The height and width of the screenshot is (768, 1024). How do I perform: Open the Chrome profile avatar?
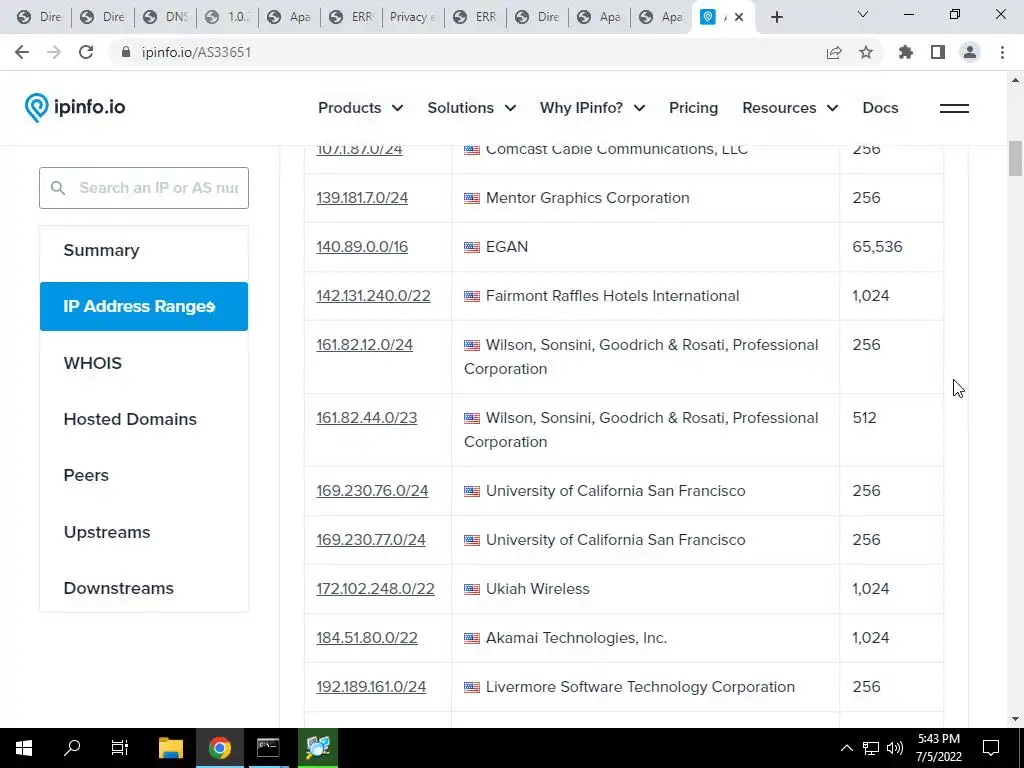pyautogui.click(x=970, y=52)
